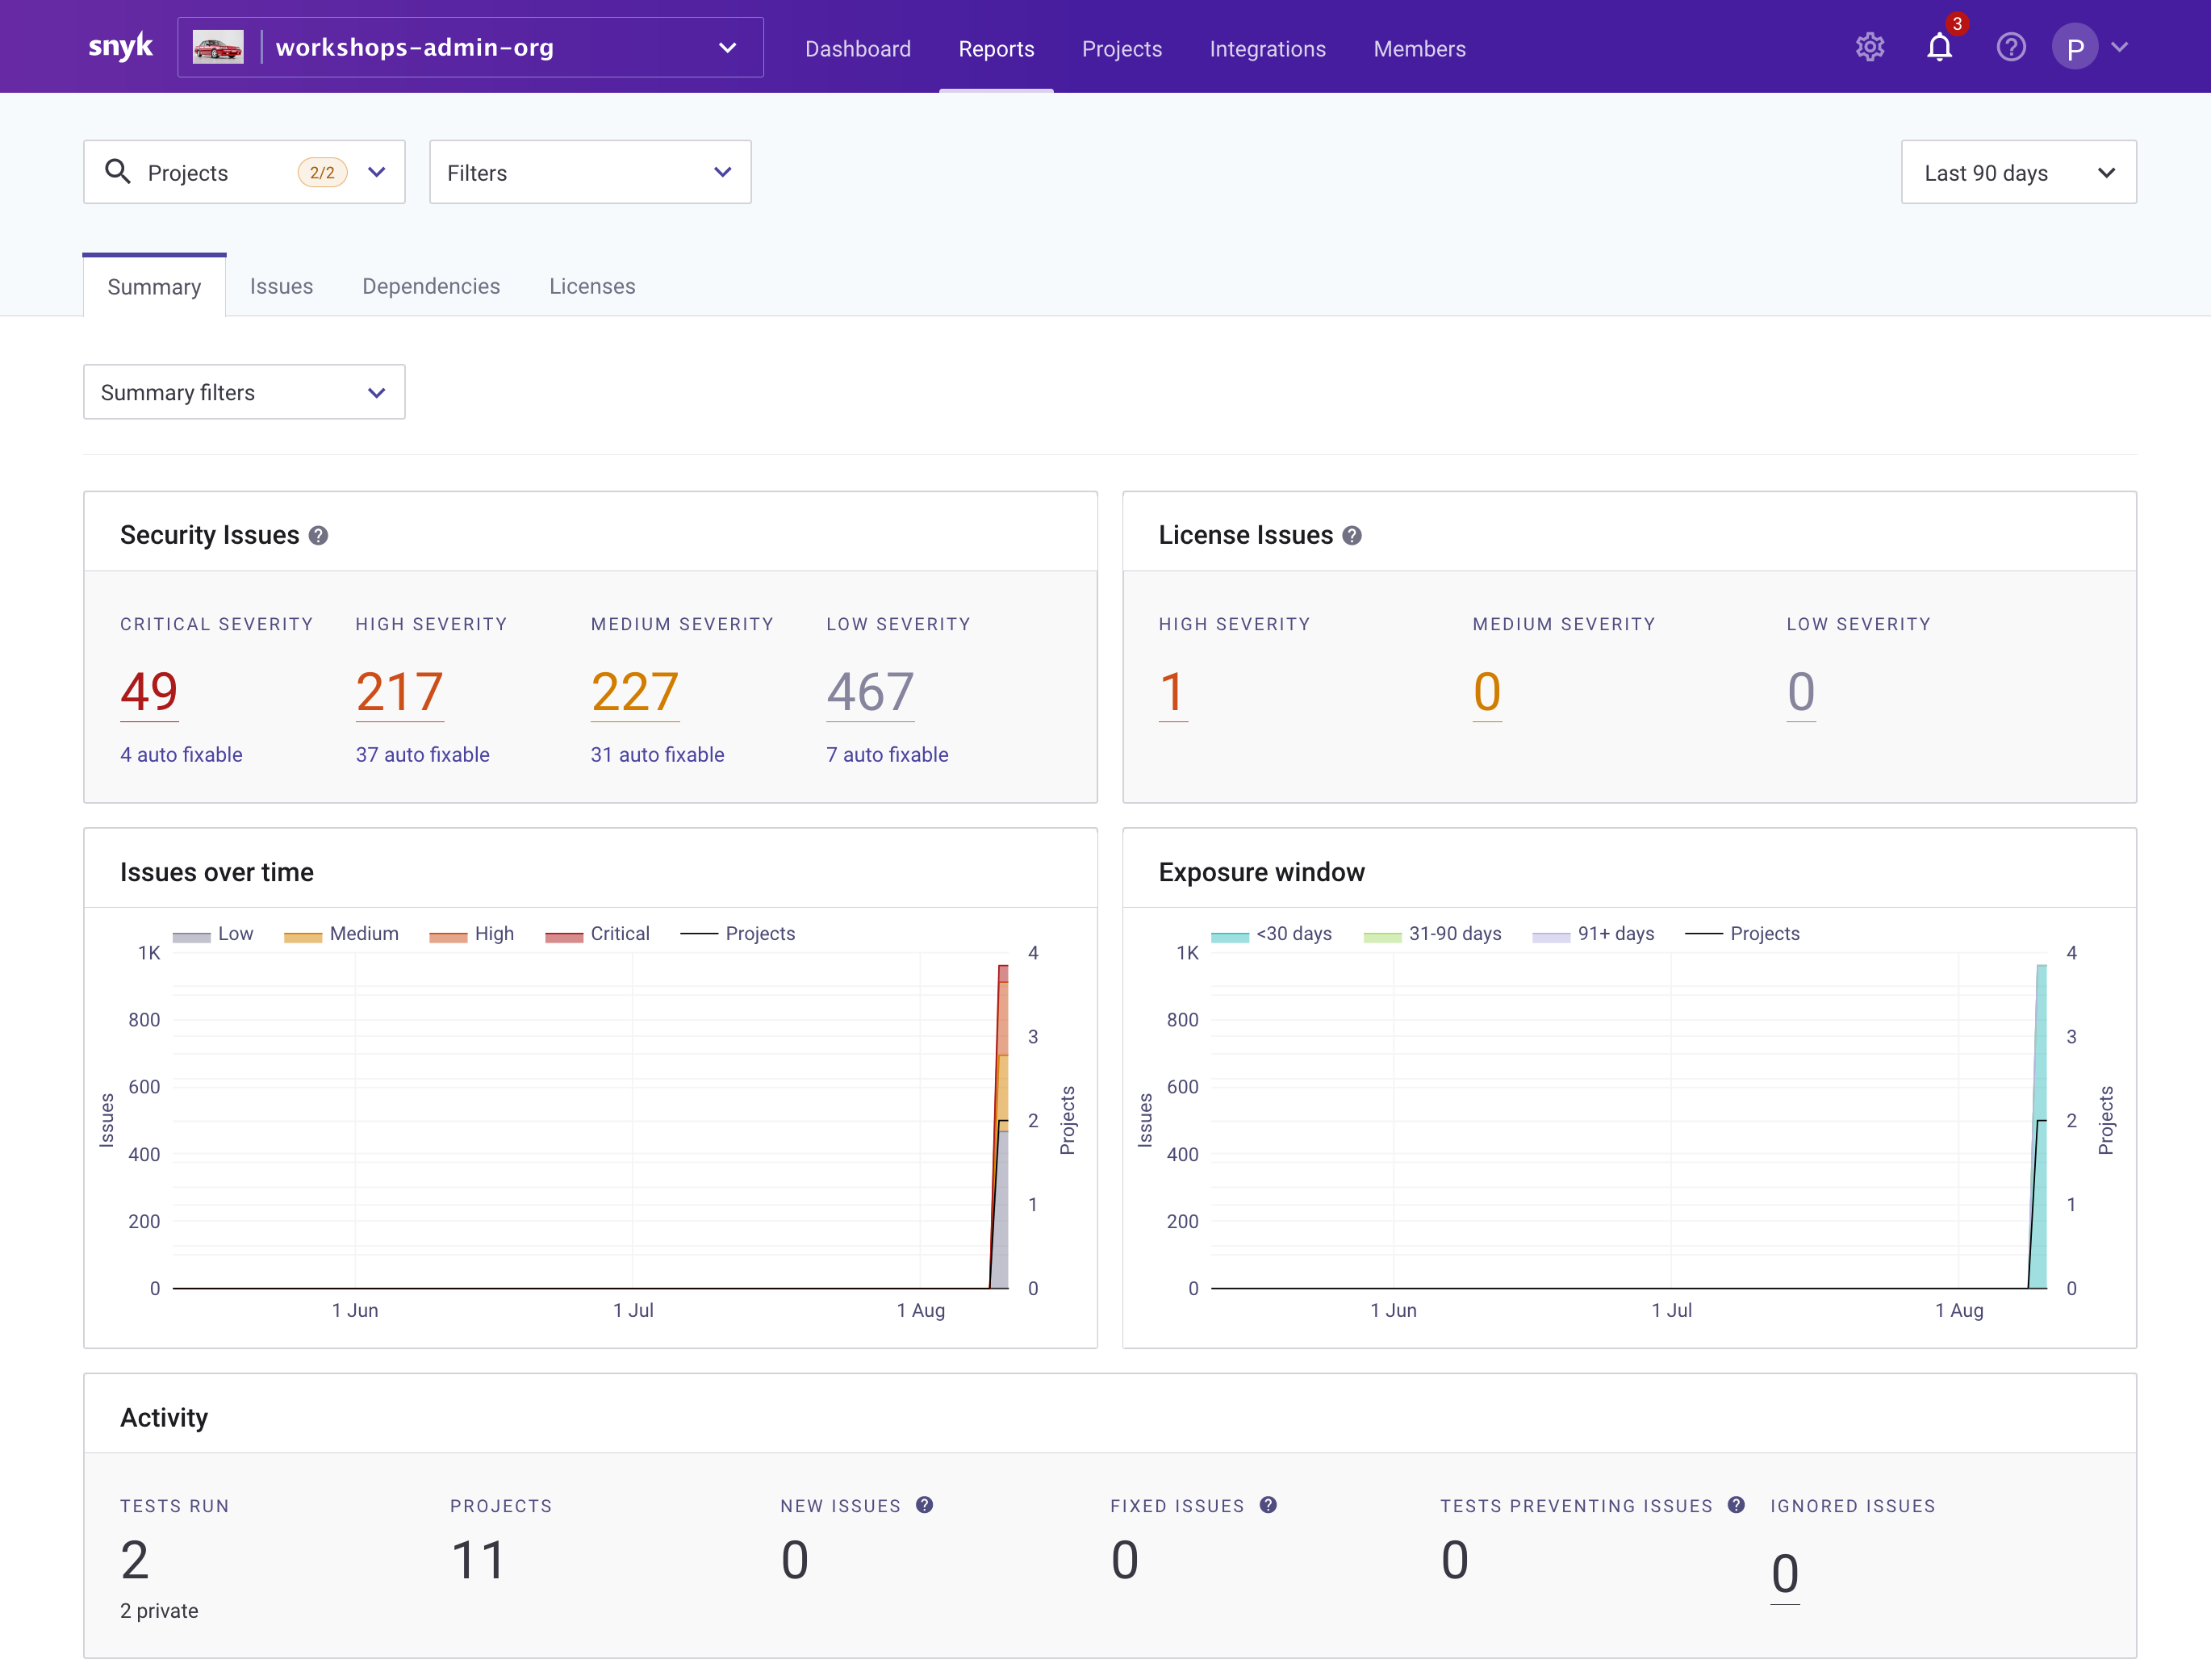Viewport: 2211px width, 1680px height.
Task: Click the 37 auto fixable link
Action: (x=422, y=755)
